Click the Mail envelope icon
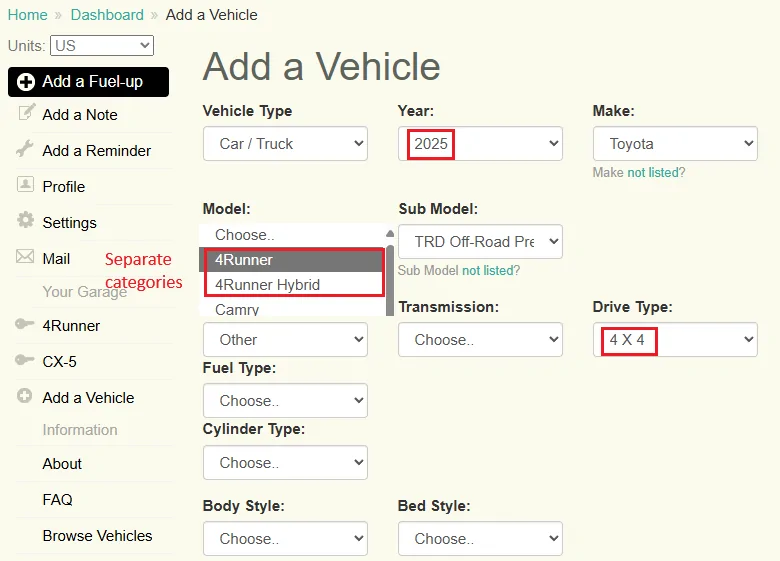Screen dimensions: 780x561 tap(26, 258)
